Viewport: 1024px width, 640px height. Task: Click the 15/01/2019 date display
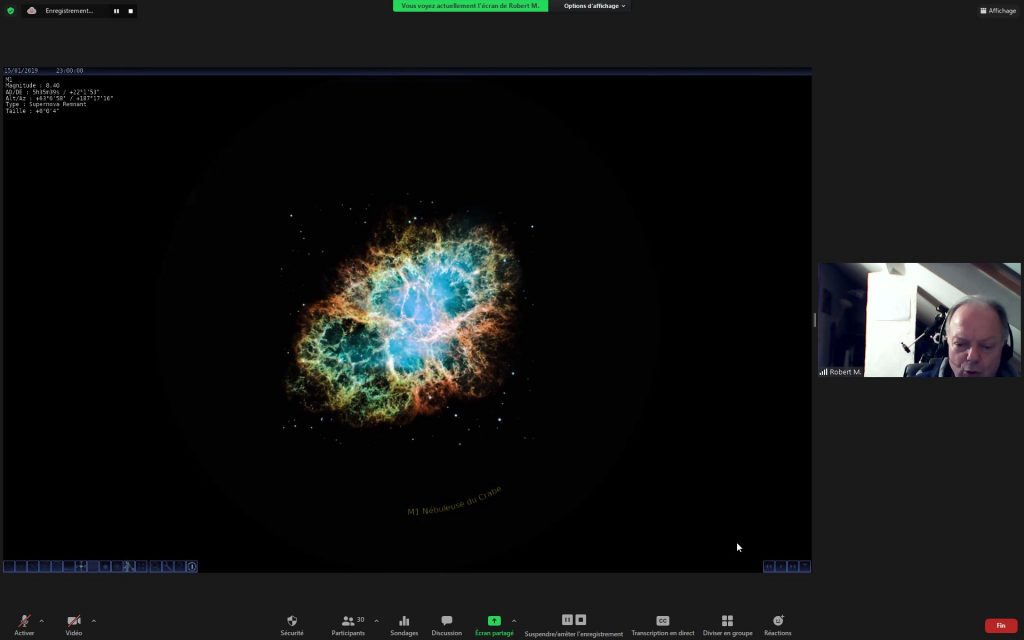[x=21, y=71]
